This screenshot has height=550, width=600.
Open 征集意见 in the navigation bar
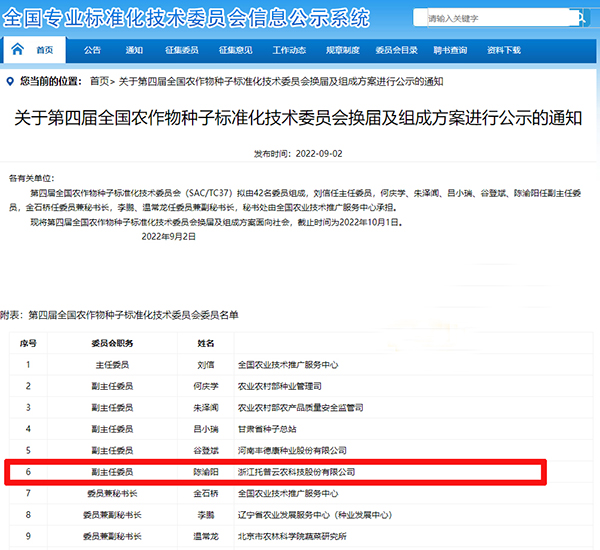coord(236,50)
